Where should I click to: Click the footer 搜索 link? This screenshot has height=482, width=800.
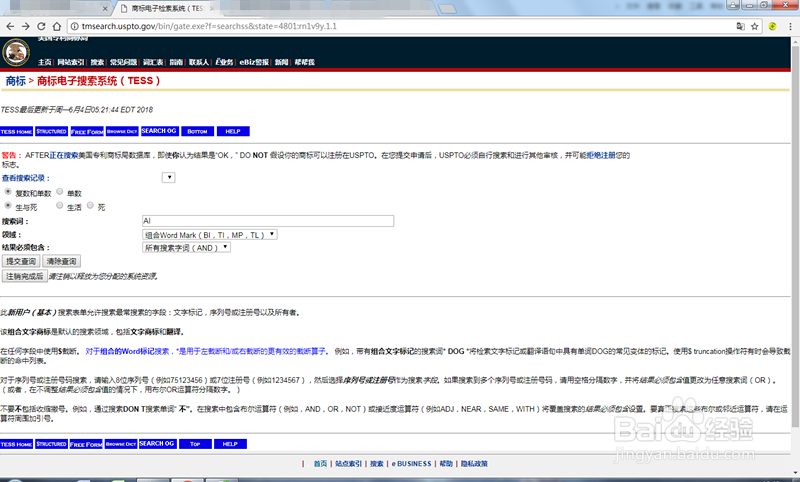377,464
